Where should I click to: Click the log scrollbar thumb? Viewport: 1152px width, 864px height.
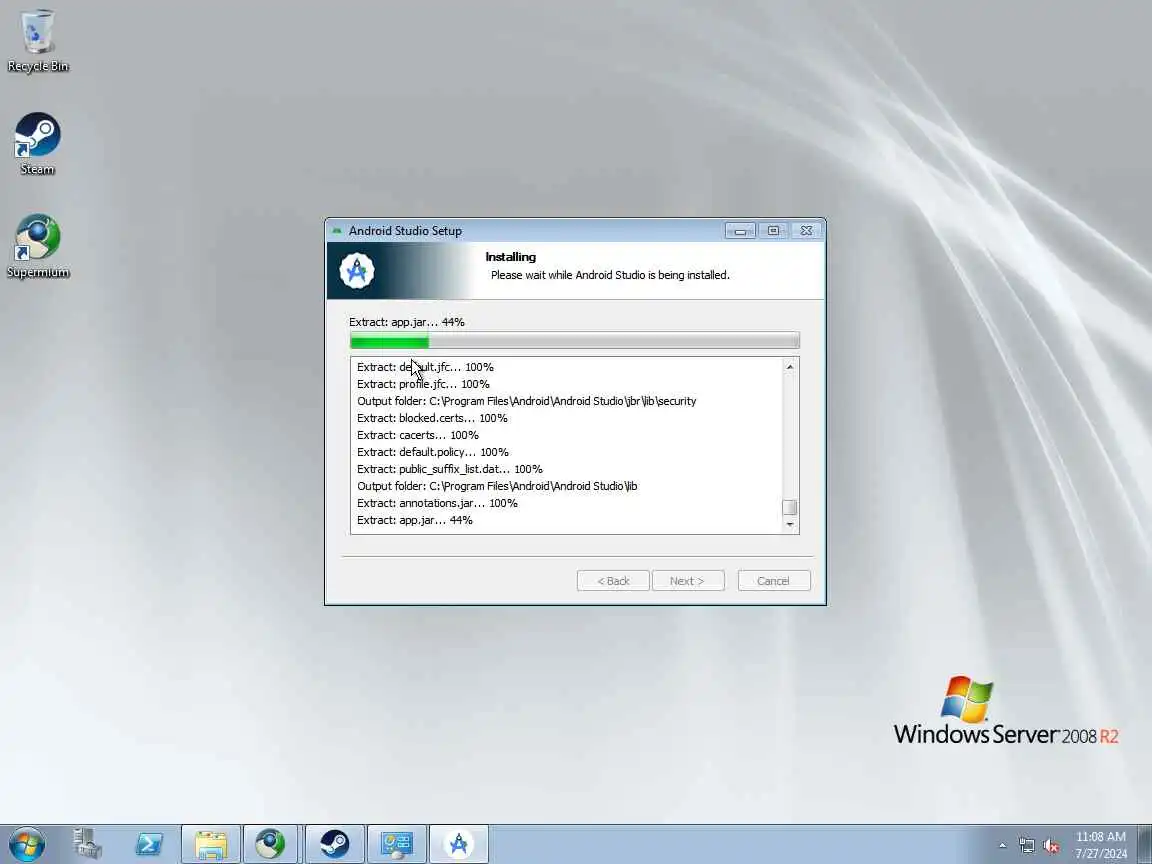(790, 507)
